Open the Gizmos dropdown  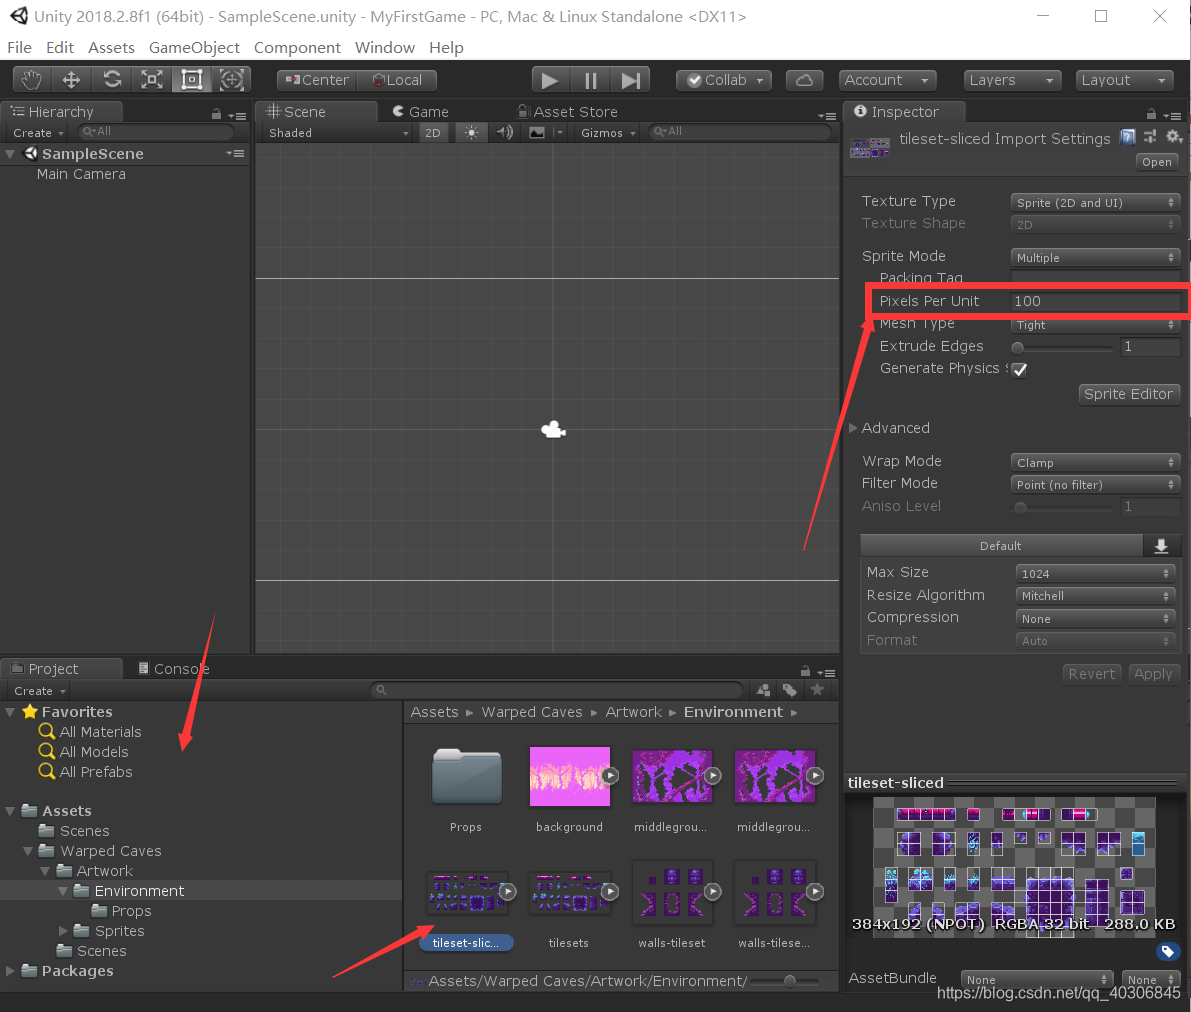coord(608,133)
